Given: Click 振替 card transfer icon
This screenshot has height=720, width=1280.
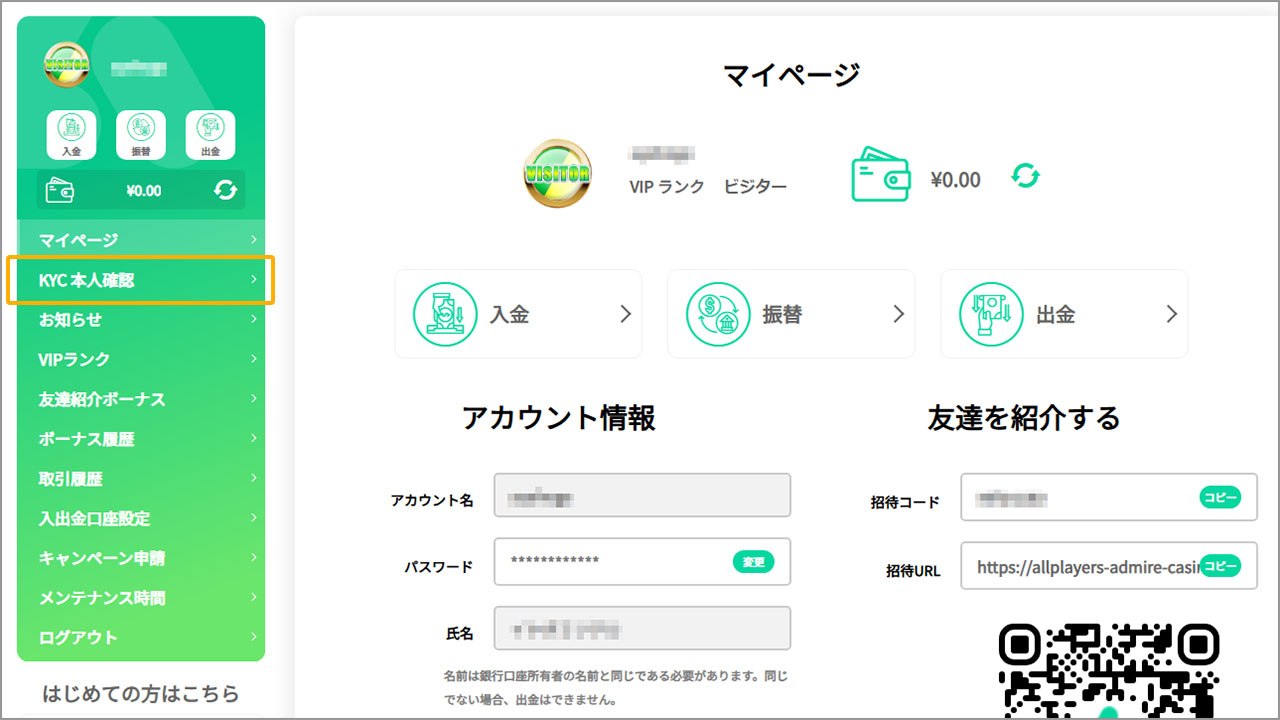Looking at the screenshot, I should click(718, 314).
